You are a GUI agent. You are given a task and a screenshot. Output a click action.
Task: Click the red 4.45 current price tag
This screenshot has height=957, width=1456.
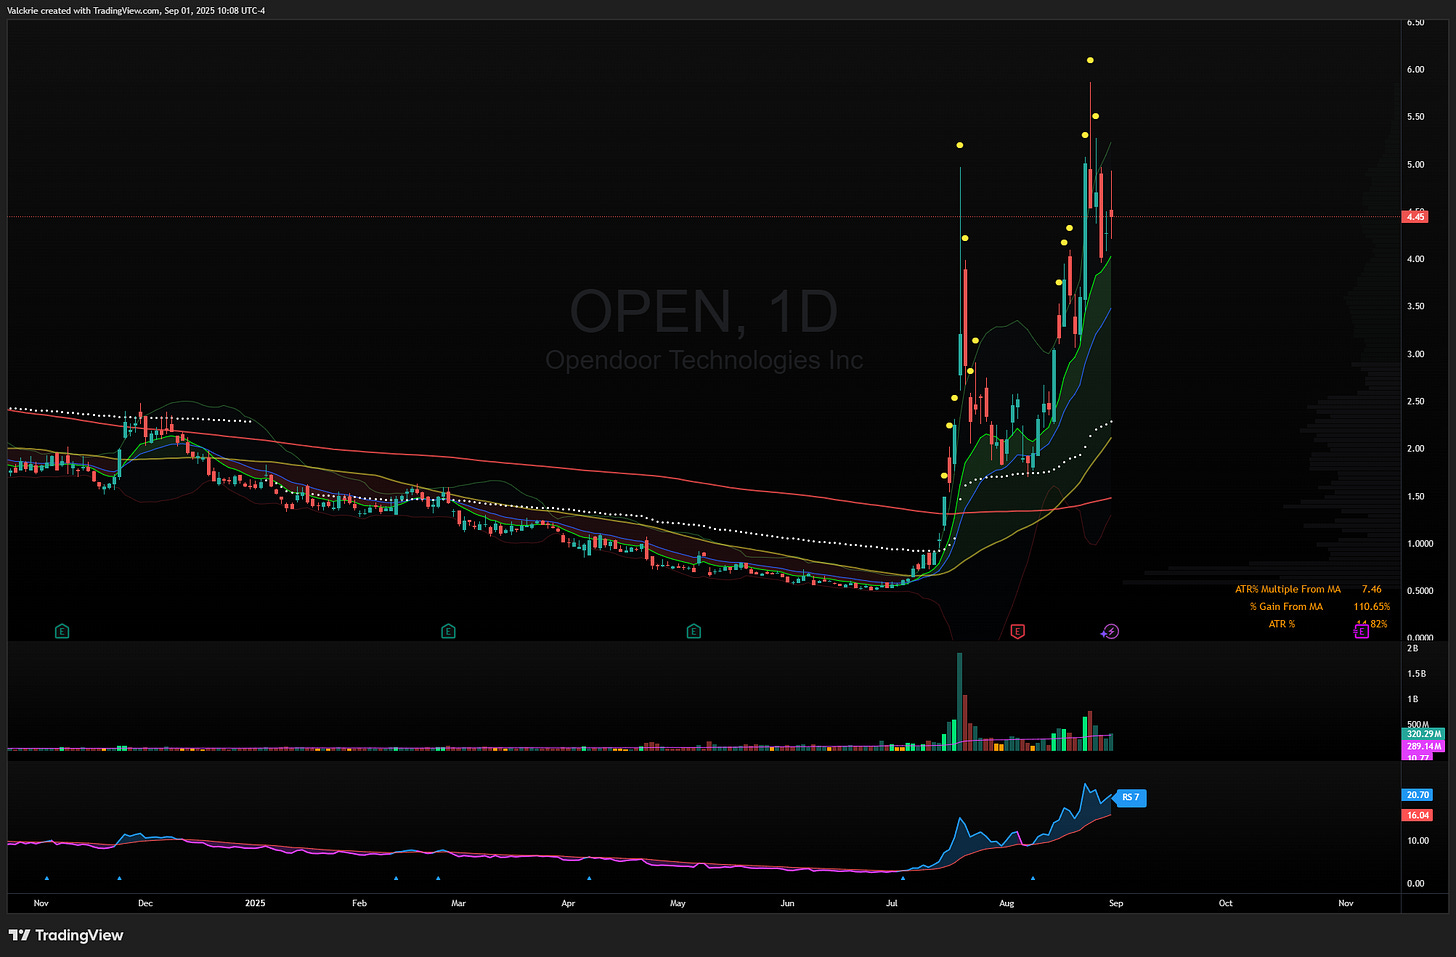coord(1416,216)
